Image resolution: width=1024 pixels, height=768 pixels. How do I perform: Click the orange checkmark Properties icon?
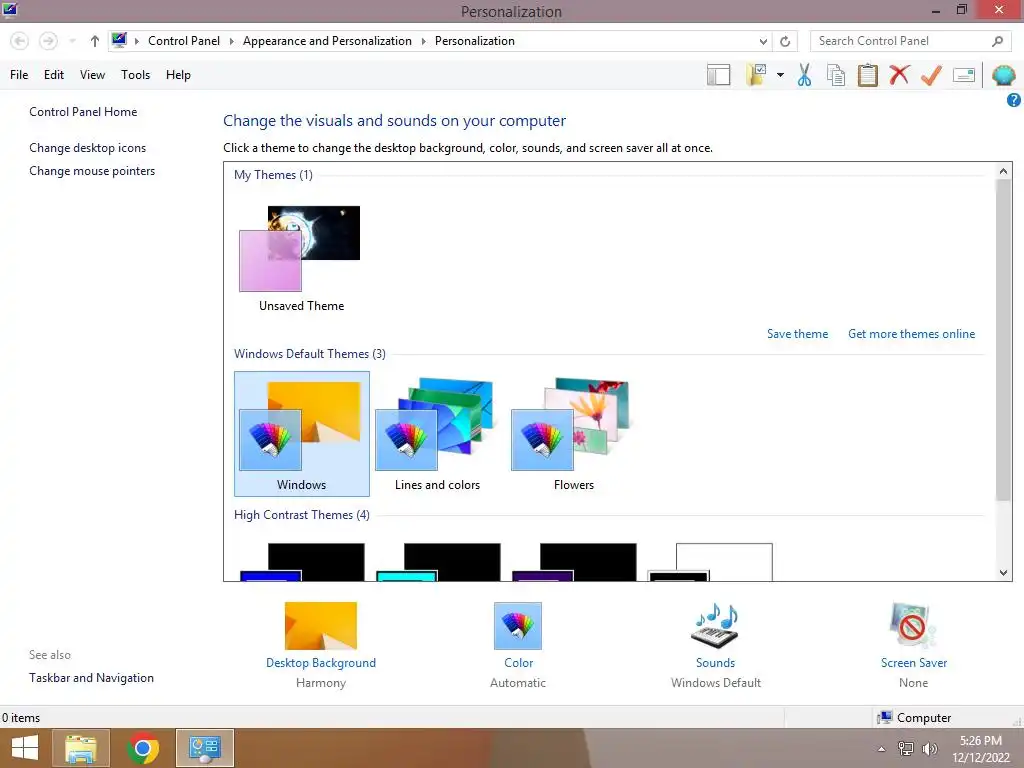point(931,74)
